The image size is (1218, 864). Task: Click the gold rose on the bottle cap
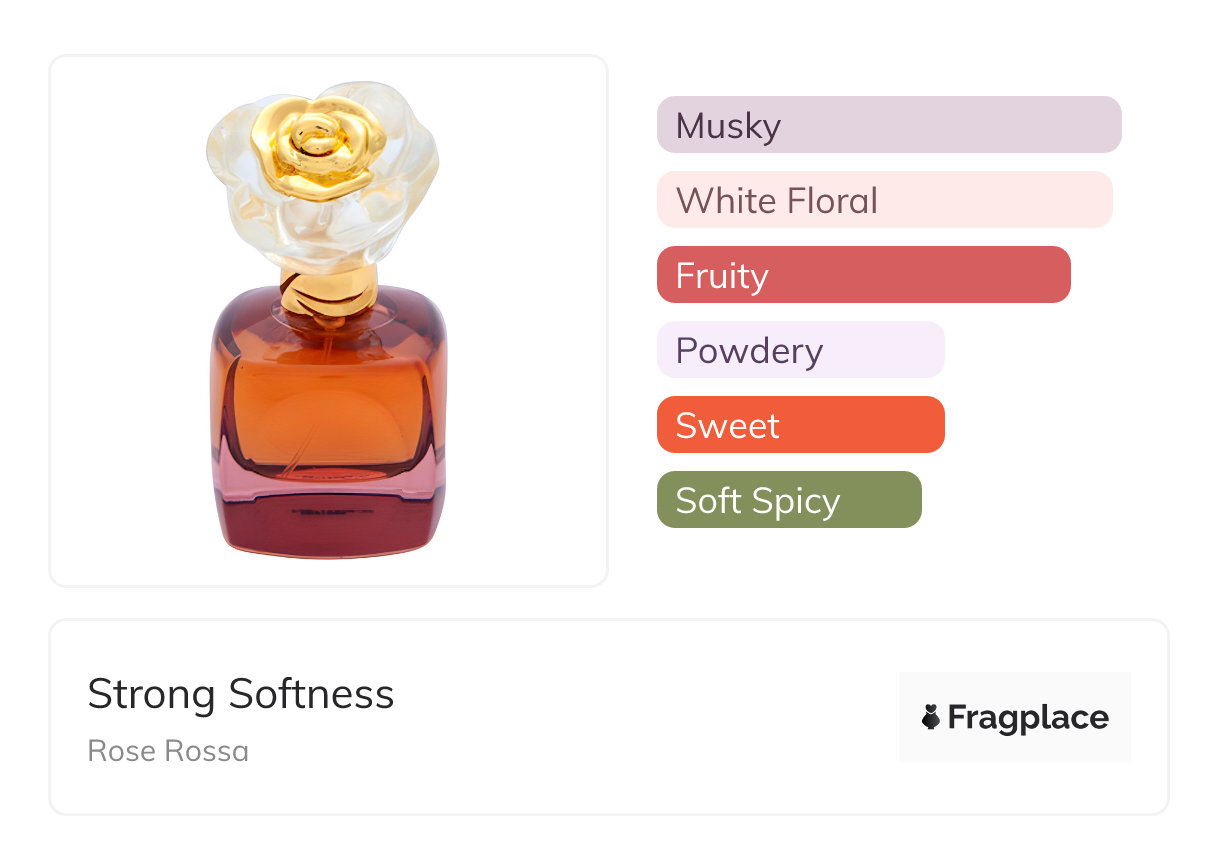318,143
